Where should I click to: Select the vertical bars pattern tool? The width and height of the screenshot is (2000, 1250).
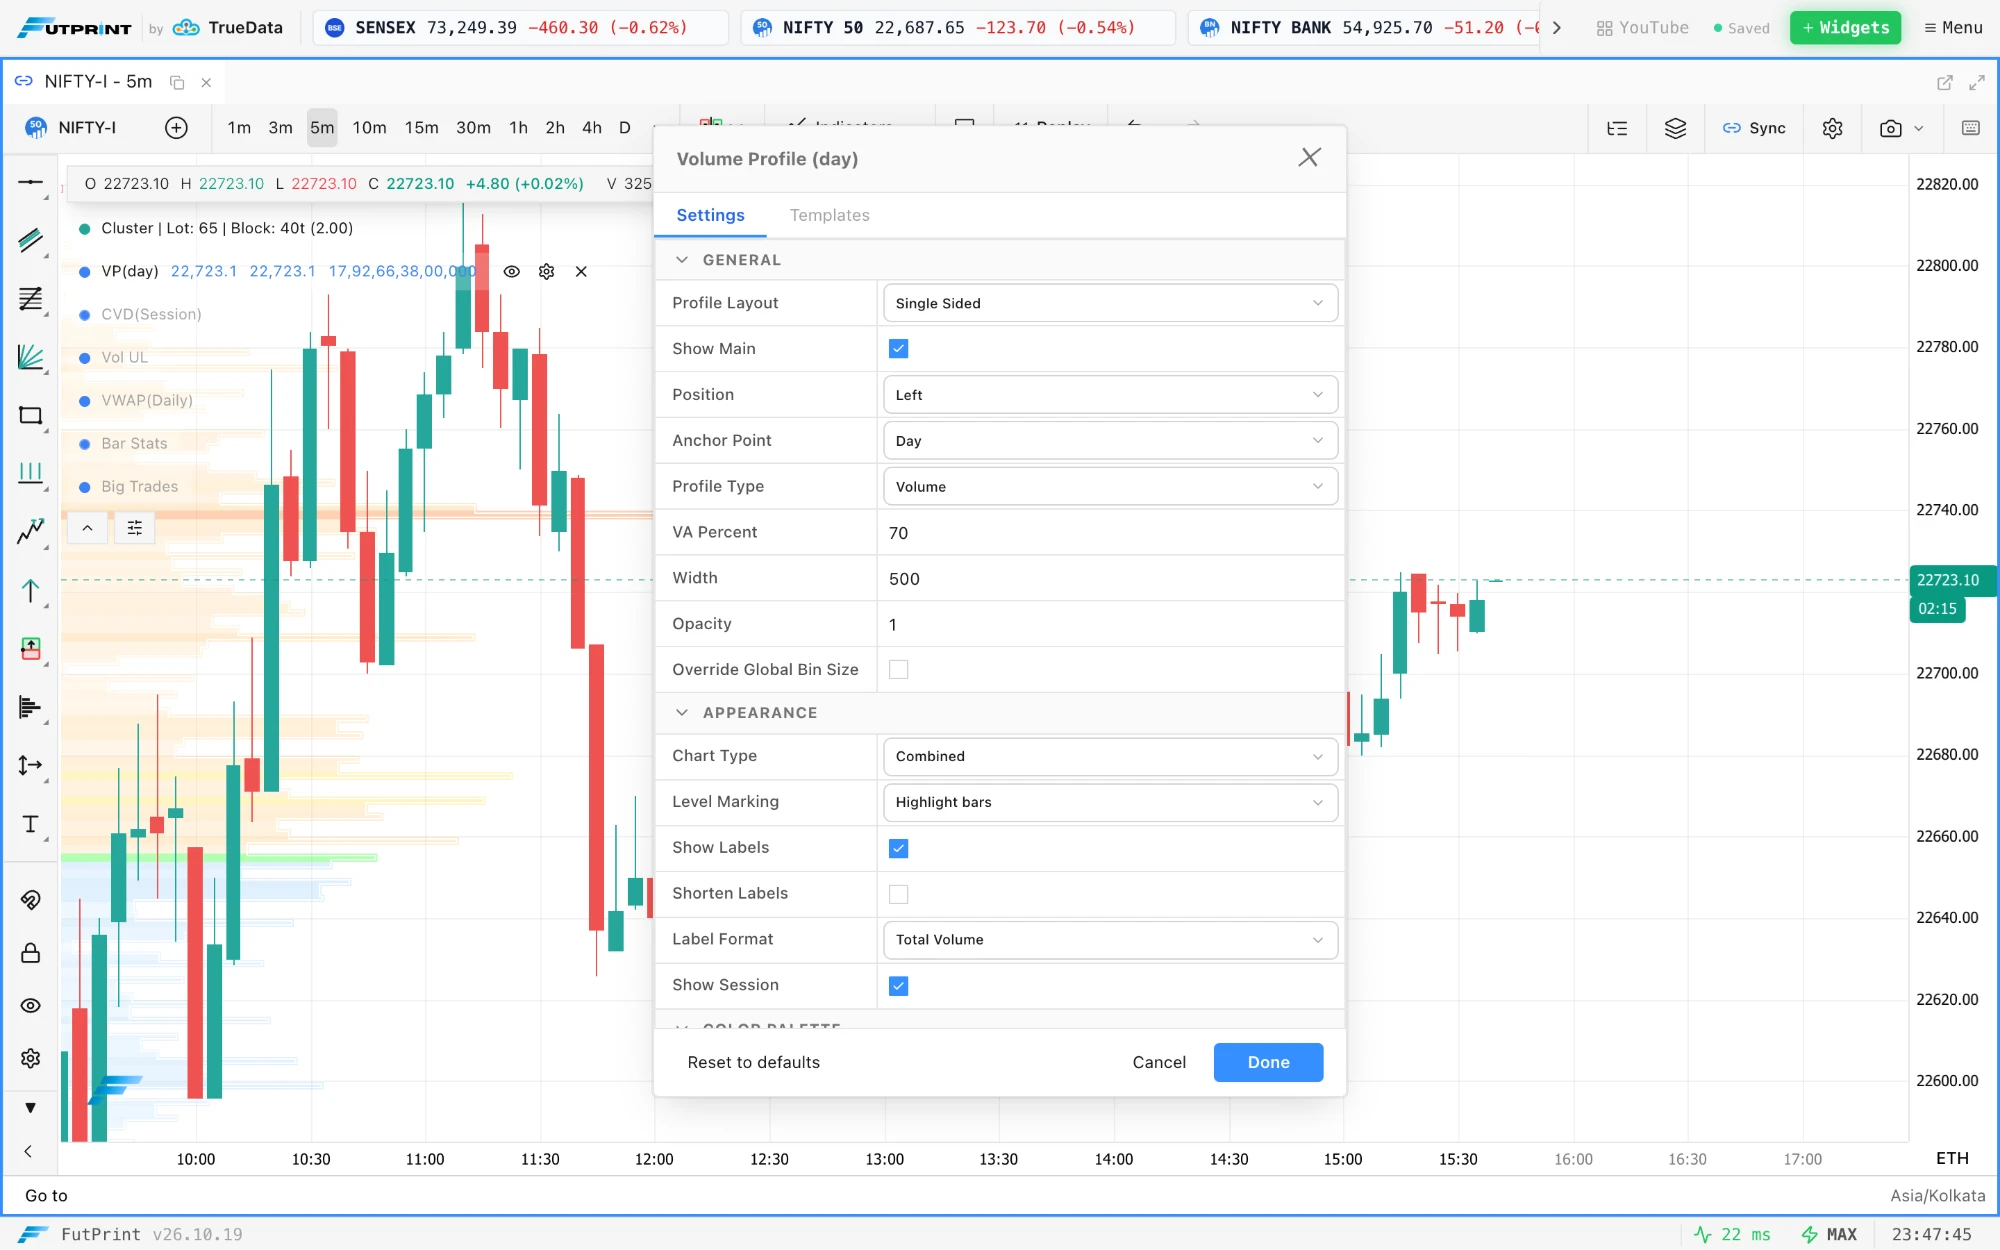click(31, 473)
